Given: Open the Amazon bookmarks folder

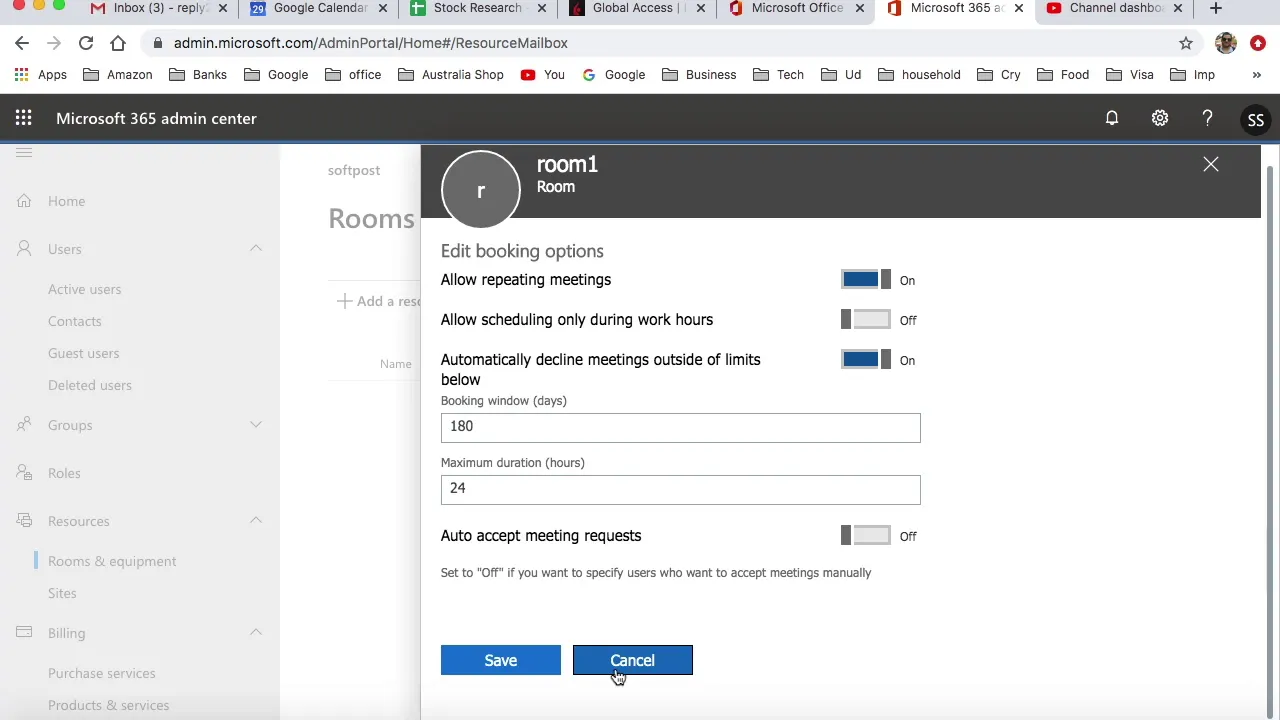Looking at the screenshot, I should pos(118,74).
